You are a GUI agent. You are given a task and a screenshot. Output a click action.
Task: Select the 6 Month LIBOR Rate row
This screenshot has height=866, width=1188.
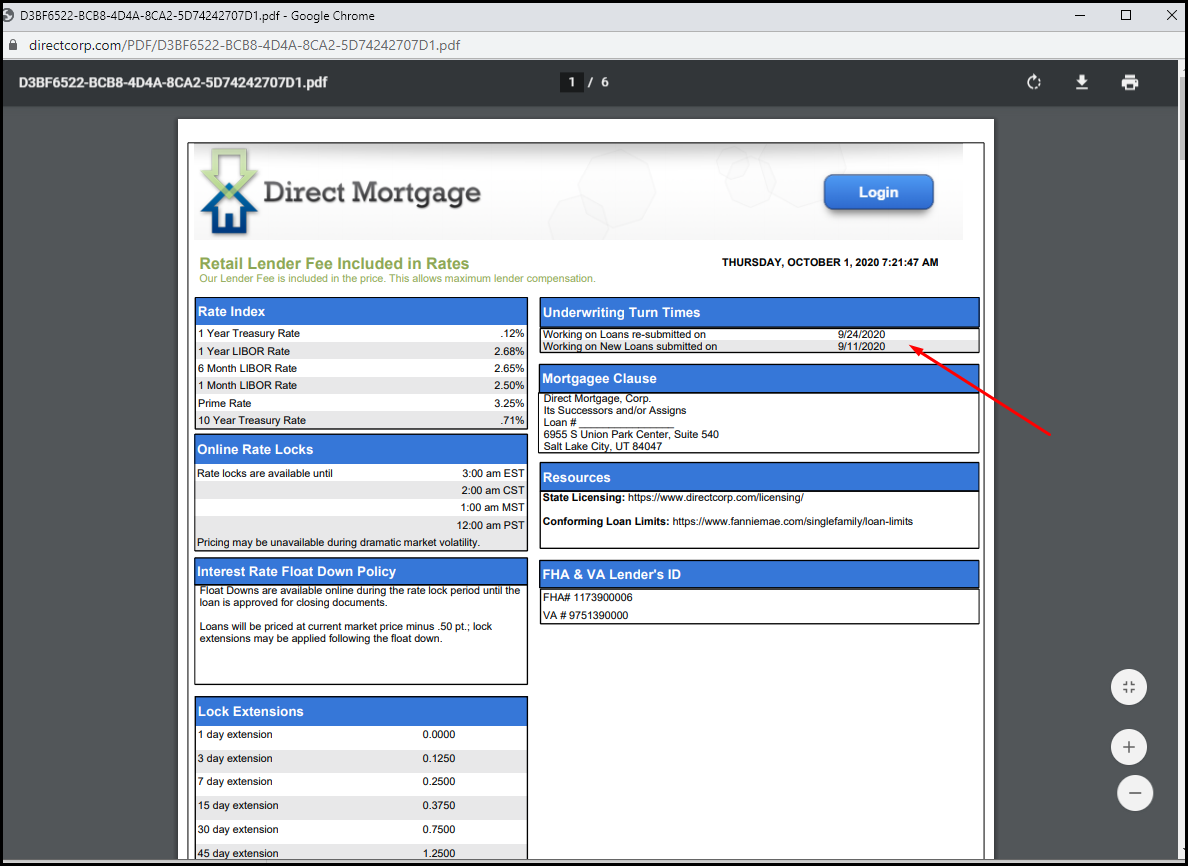361,368
